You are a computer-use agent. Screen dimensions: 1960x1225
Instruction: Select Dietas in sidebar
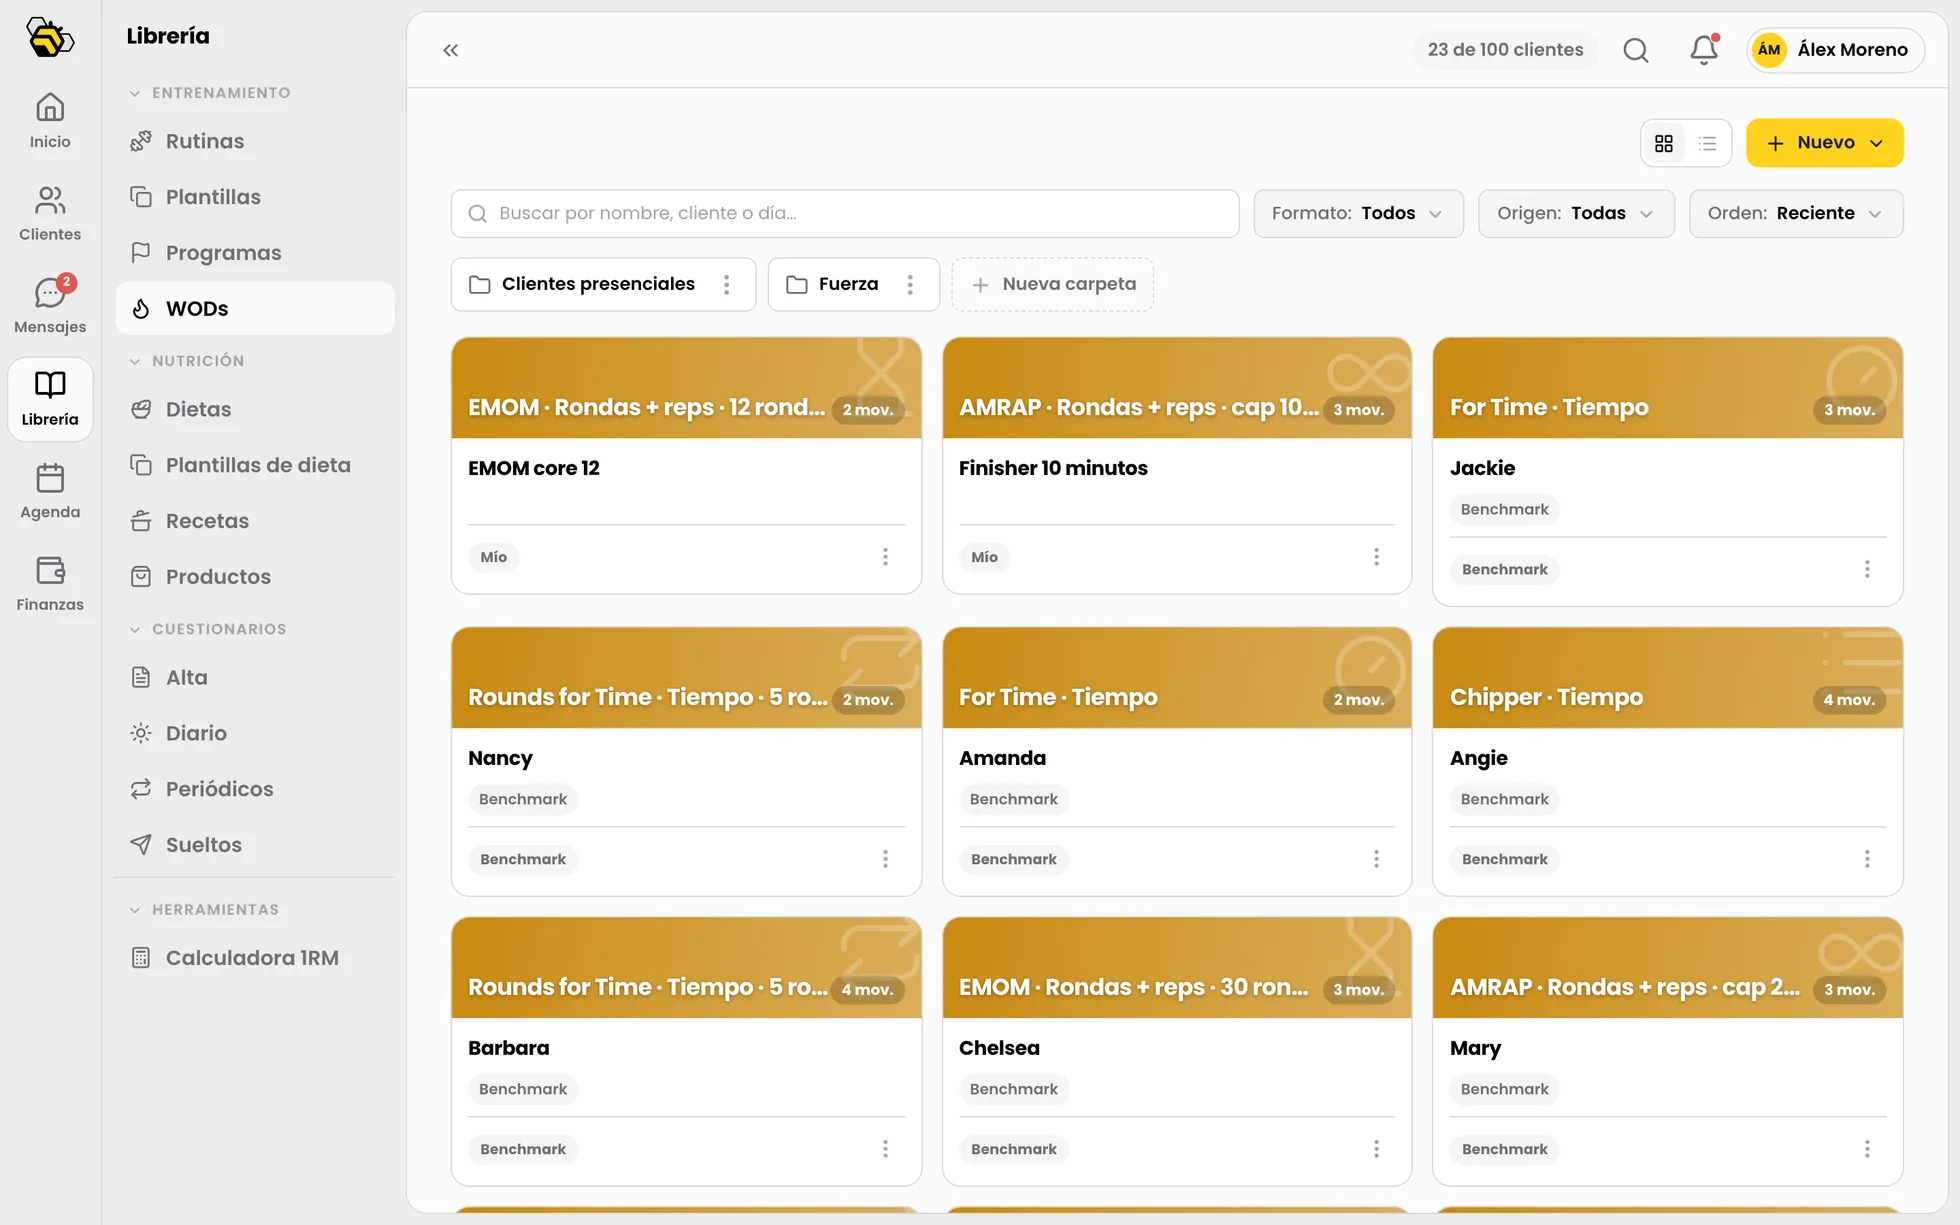coord(255,409)
